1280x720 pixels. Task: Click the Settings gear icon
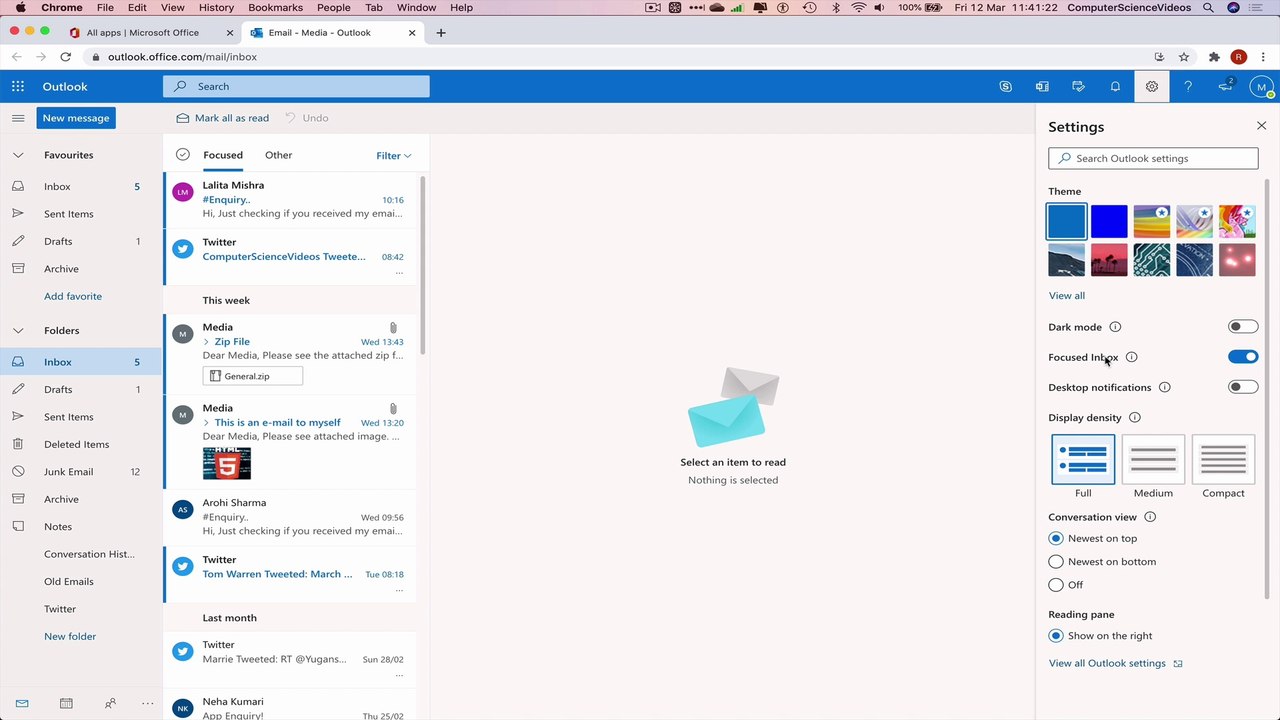[1152, 87]
